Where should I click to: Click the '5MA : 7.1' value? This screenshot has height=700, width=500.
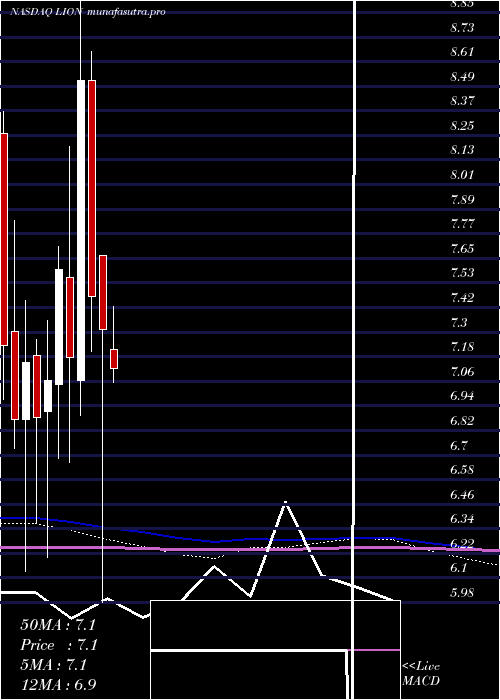(x=53, y=665)
